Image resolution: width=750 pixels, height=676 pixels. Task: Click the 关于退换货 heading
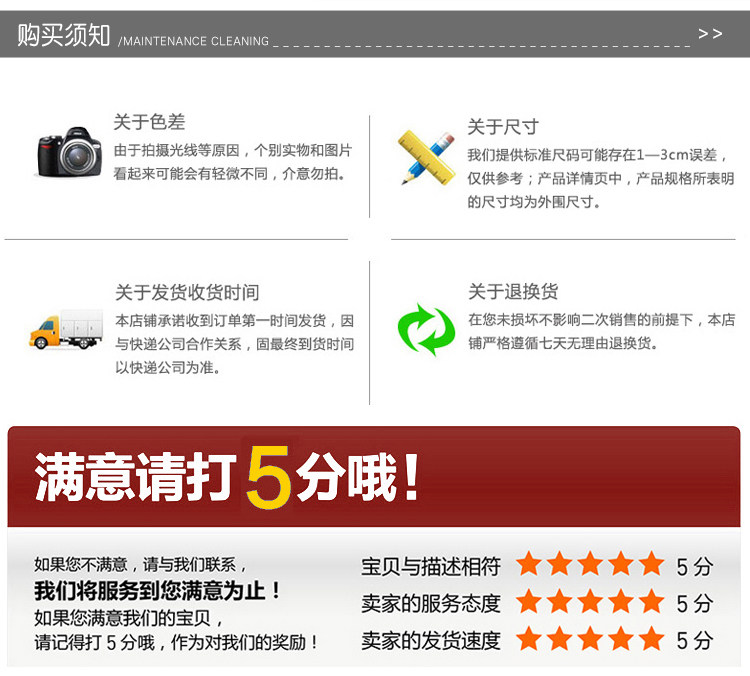[x=513, y=291]
